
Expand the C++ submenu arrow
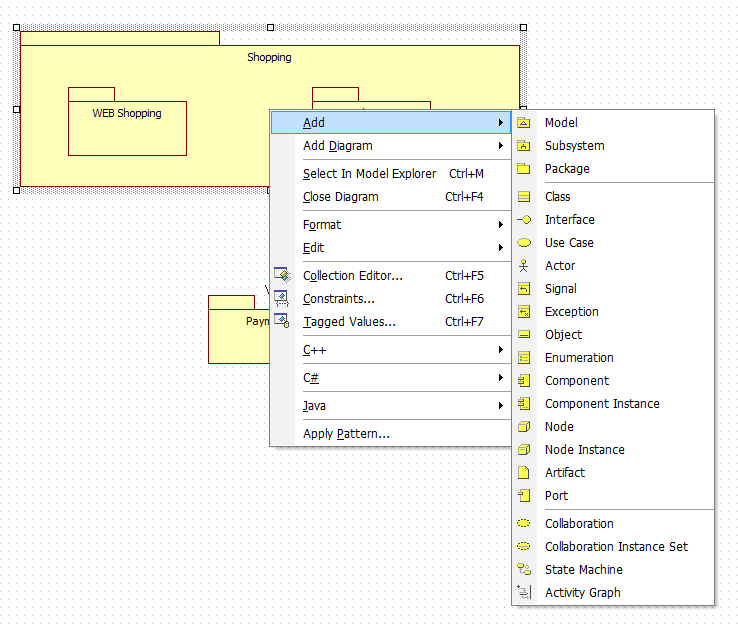coord(501,350)
